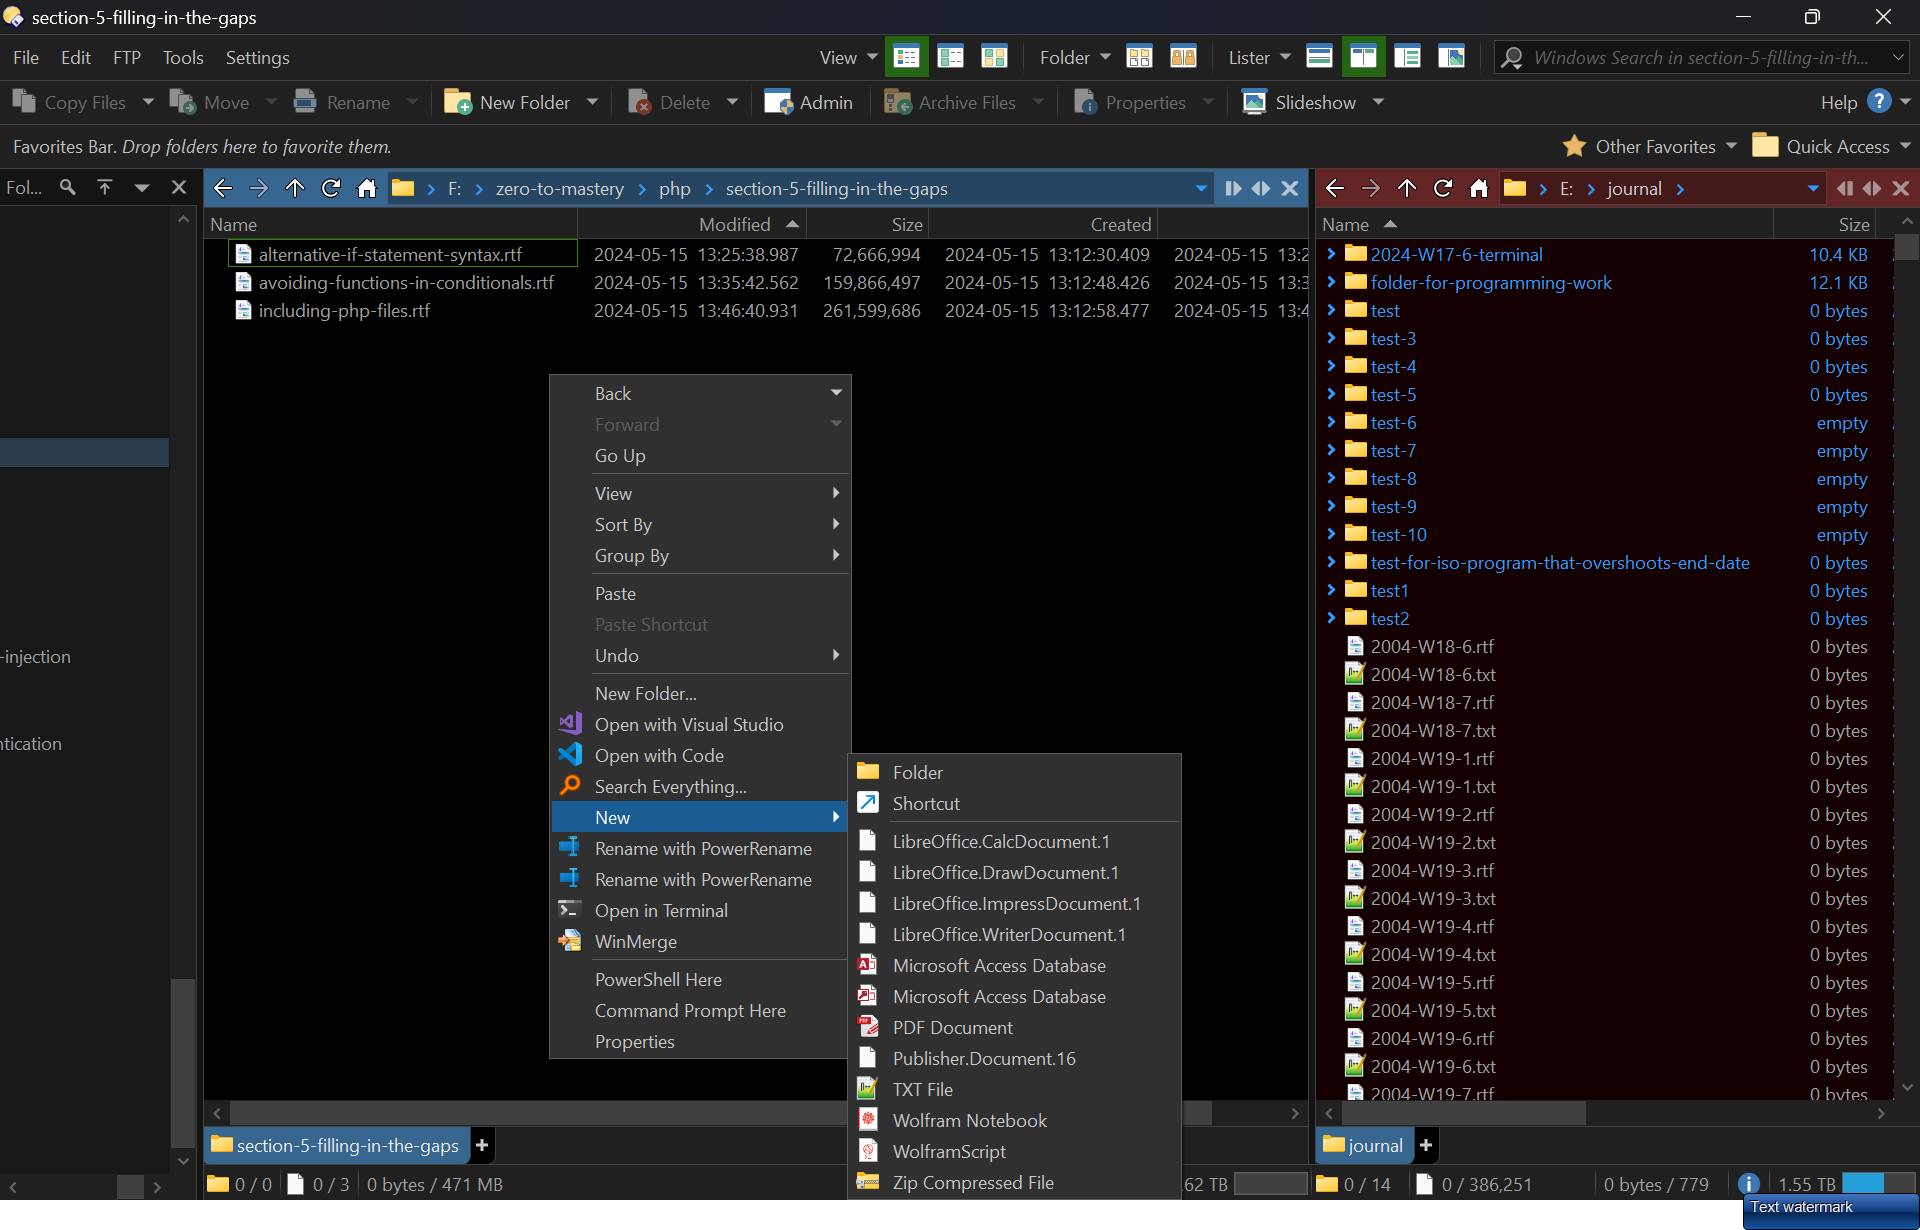The height and width of the screenshot is (1230, 1920).
Task: Toggle single lister layout icon
Action: pyautogui.click(x=1319, y=57)
